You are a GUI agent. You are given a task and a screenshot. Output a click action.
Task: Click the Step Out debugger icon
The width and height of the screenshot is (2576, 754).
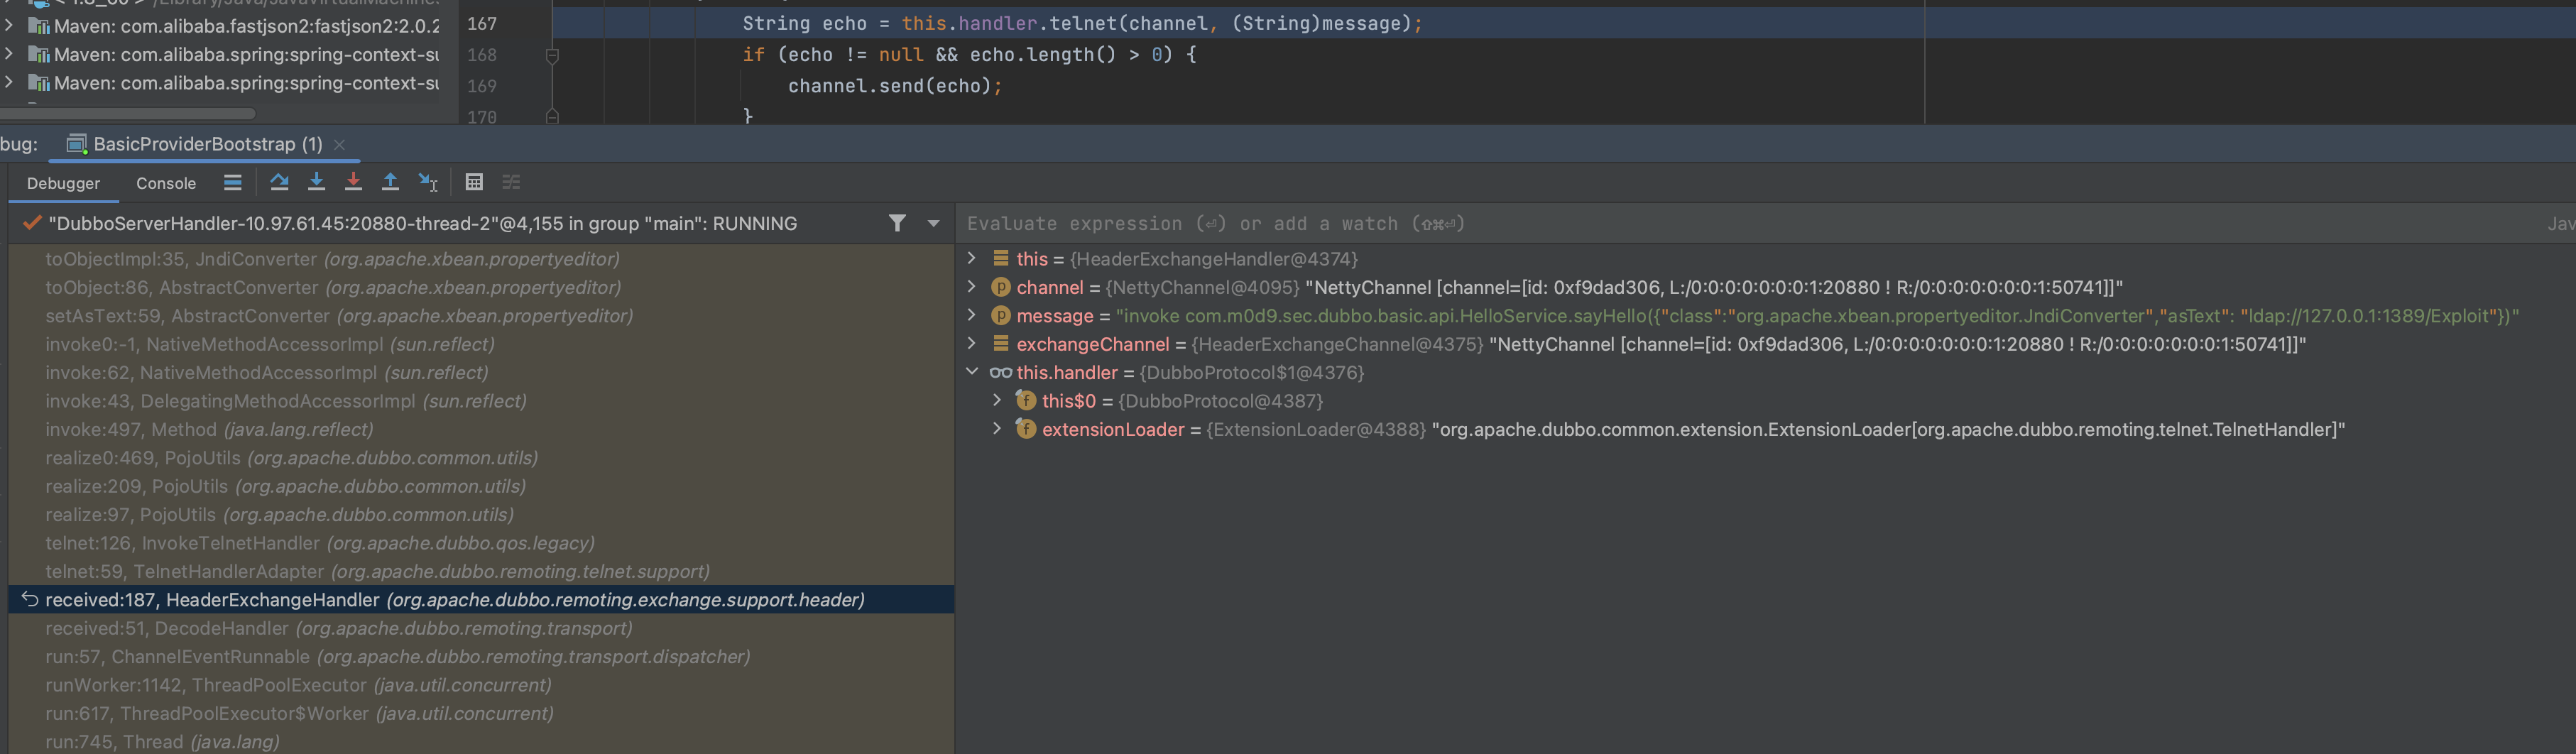[x=390, y=182]
